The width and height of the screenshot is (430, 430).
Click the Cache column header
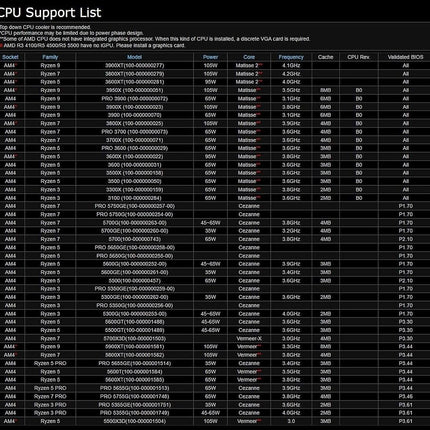(325, 57)
